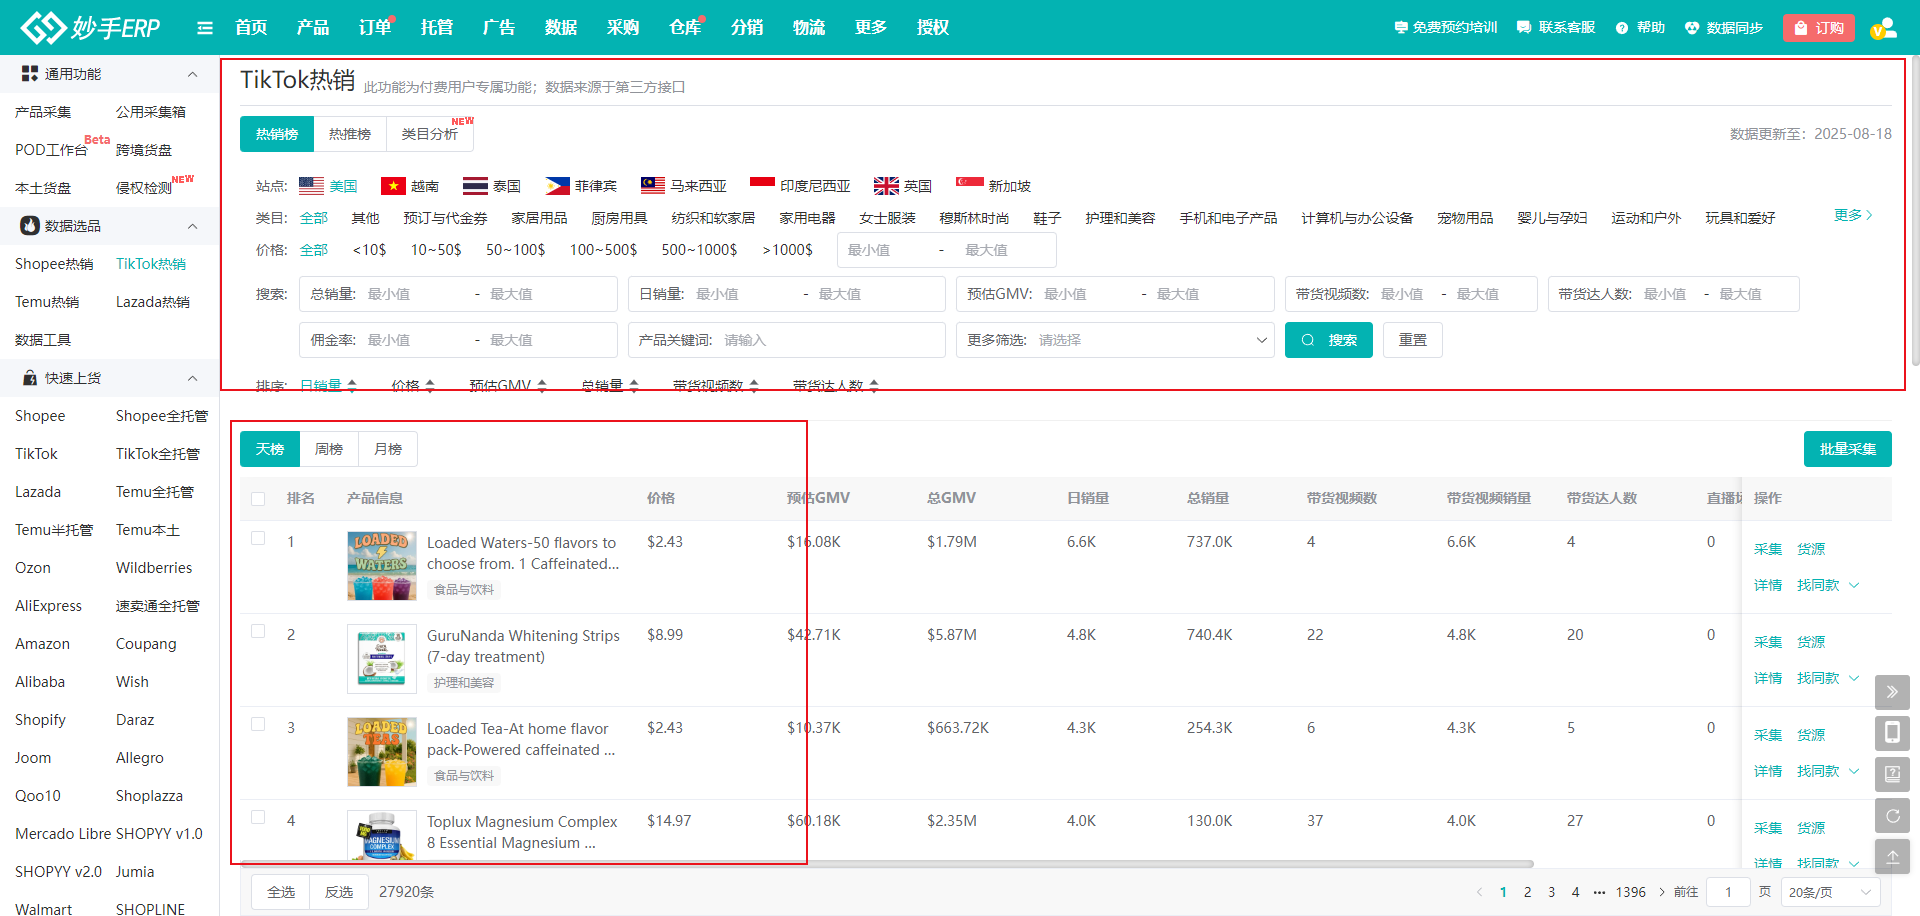Click the 反选 button
The image size is (1920, 916).
(339, 892)
